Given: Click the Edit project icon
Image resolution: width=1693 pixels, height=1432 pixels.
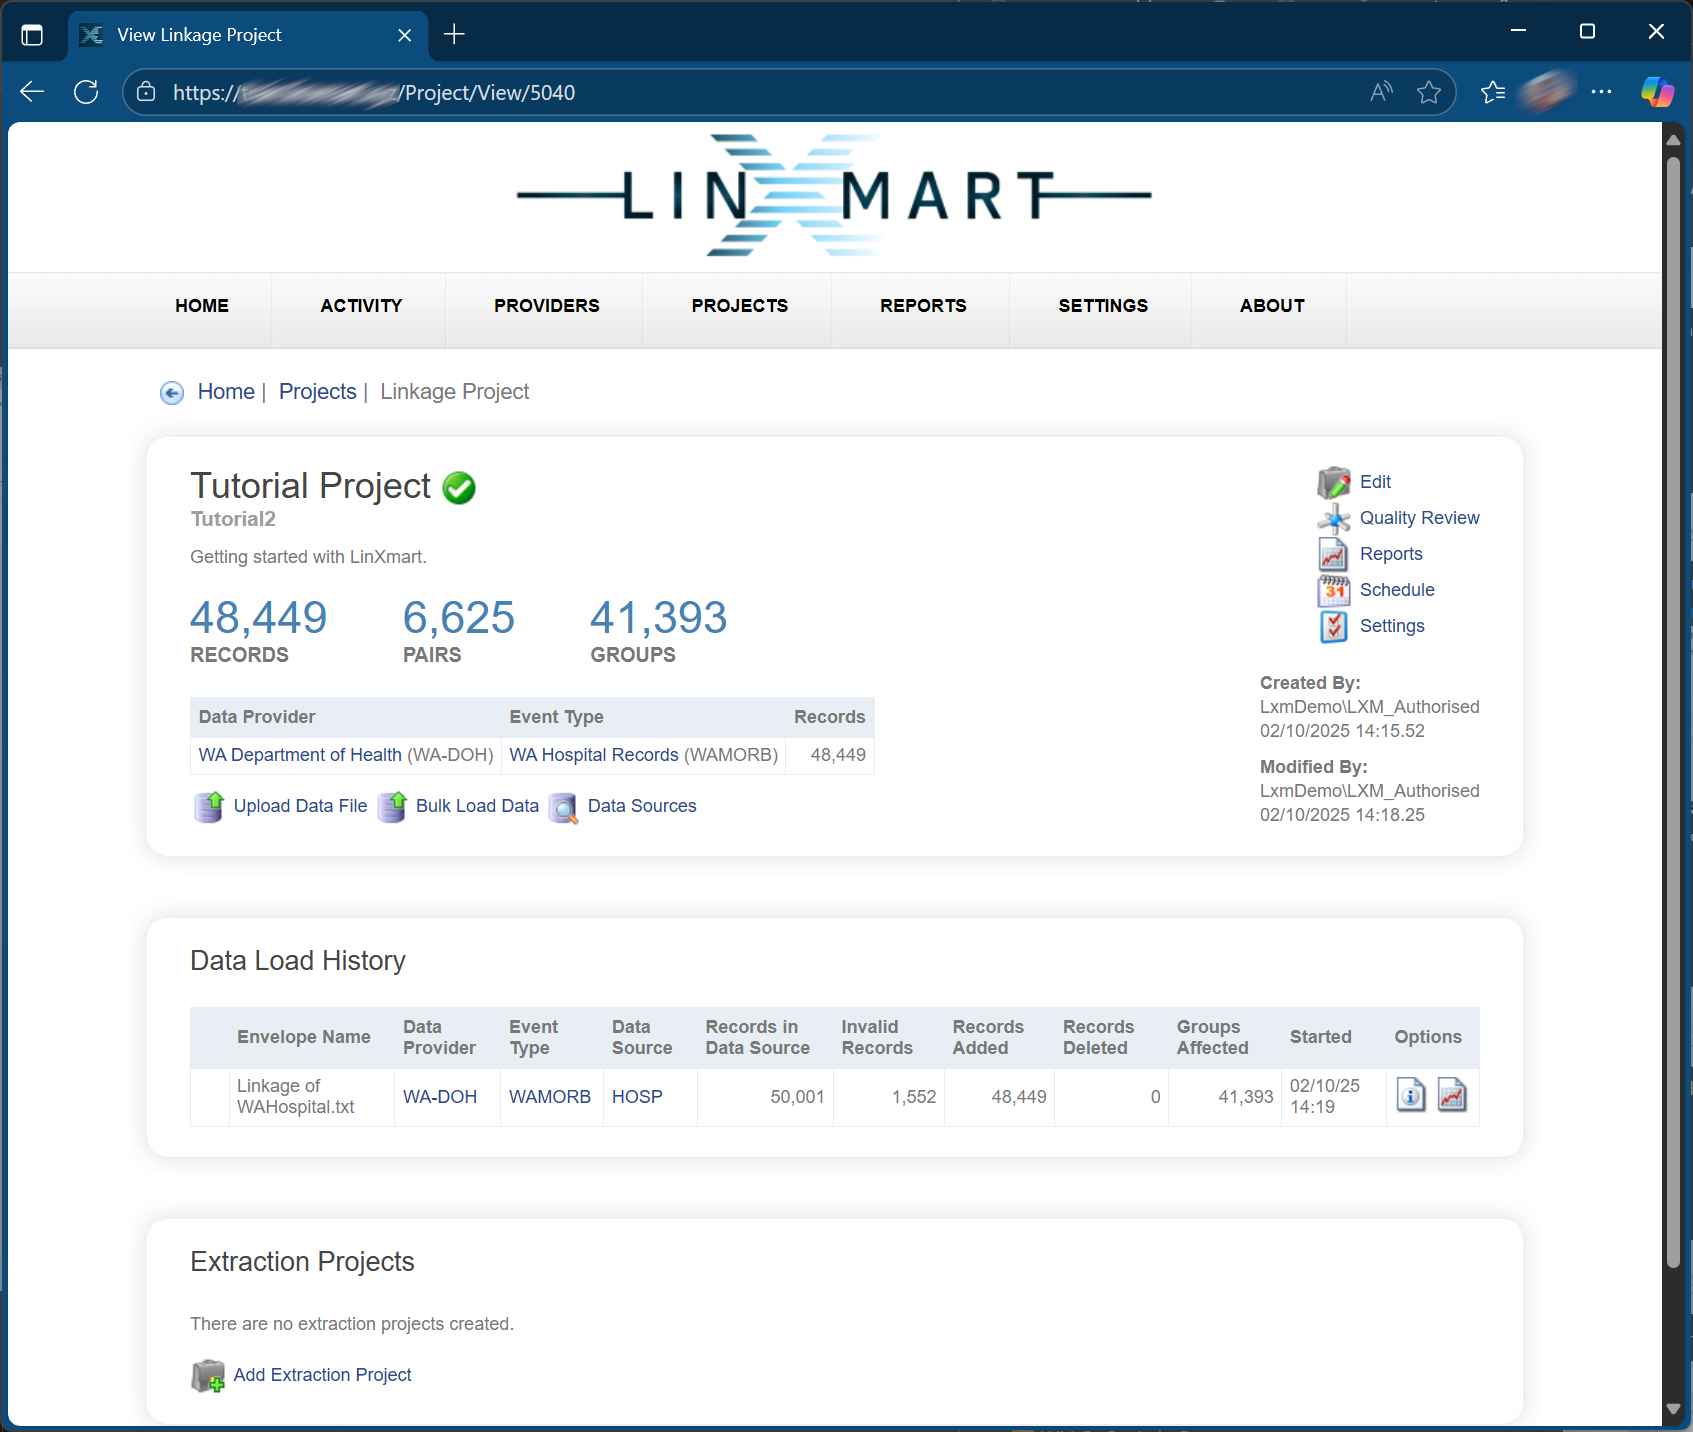Looking at the screenshot, I should pyautogui.click(x=1333, y=483).
